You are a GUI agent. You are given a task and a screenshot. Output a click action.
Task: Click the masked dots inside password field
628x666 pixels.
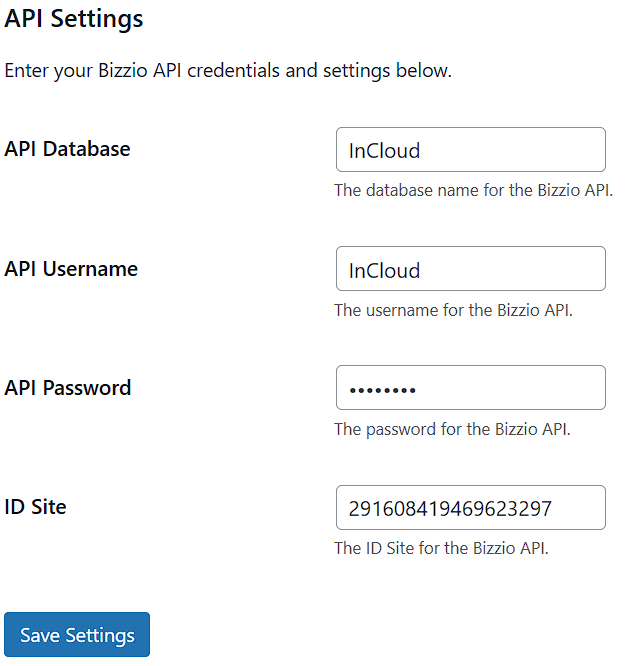tap(382, 390)
